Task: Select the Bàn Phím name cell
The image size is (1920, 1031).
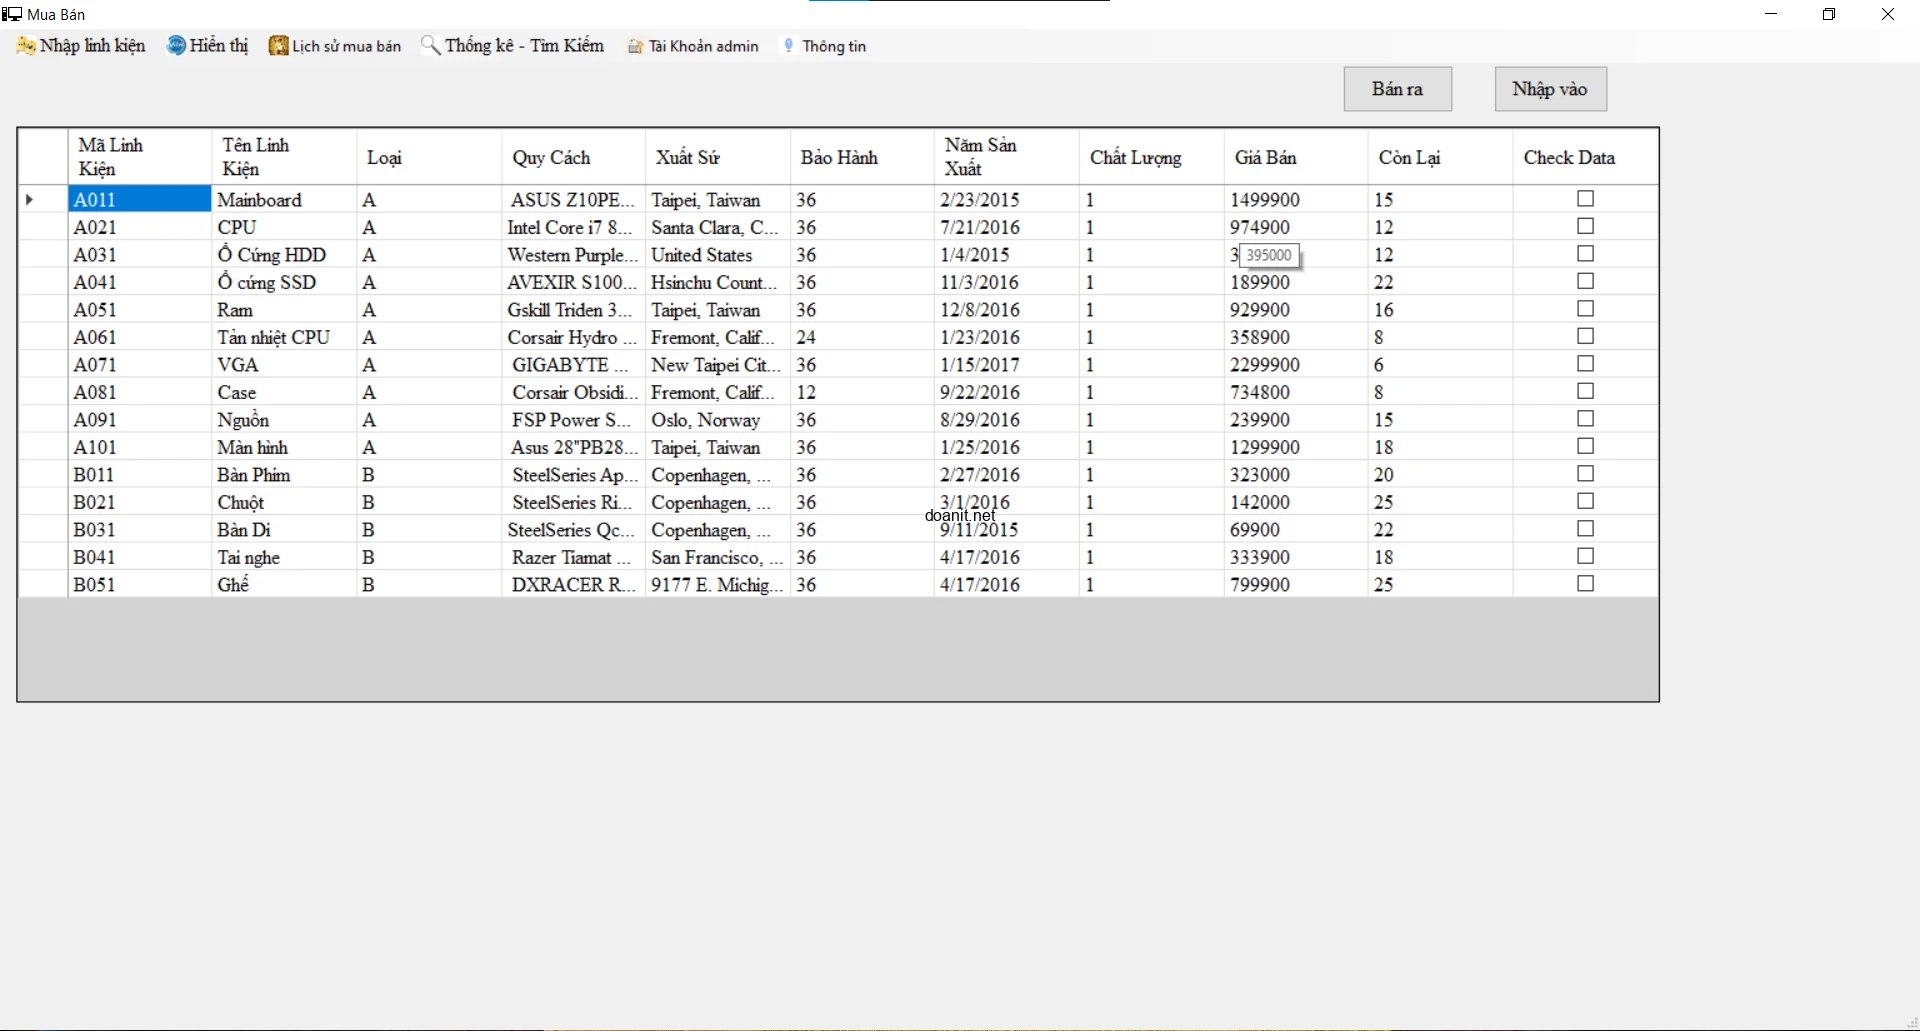Action: [x=283, y=475]
